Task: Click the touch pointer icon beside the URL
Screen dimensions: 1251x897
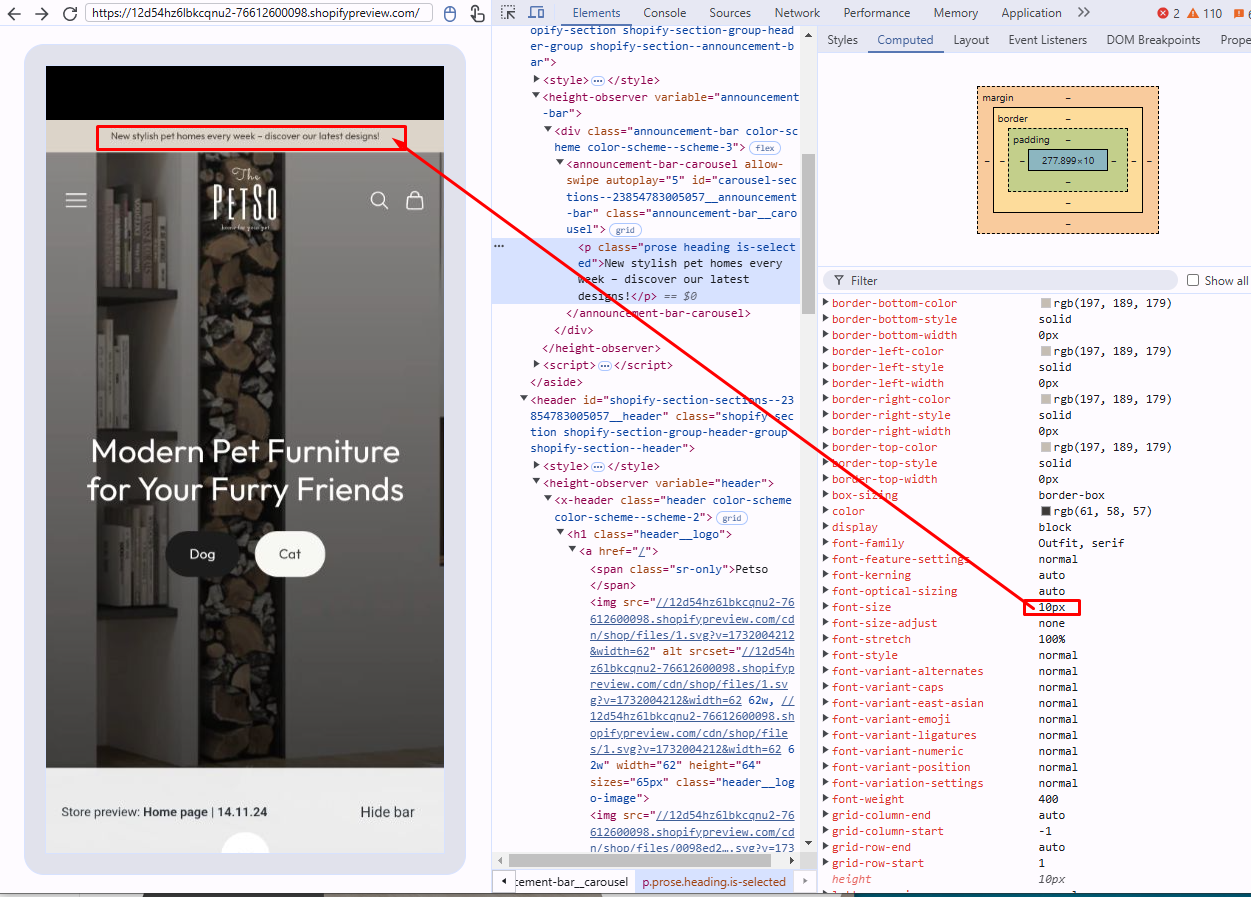Action: 477,14
